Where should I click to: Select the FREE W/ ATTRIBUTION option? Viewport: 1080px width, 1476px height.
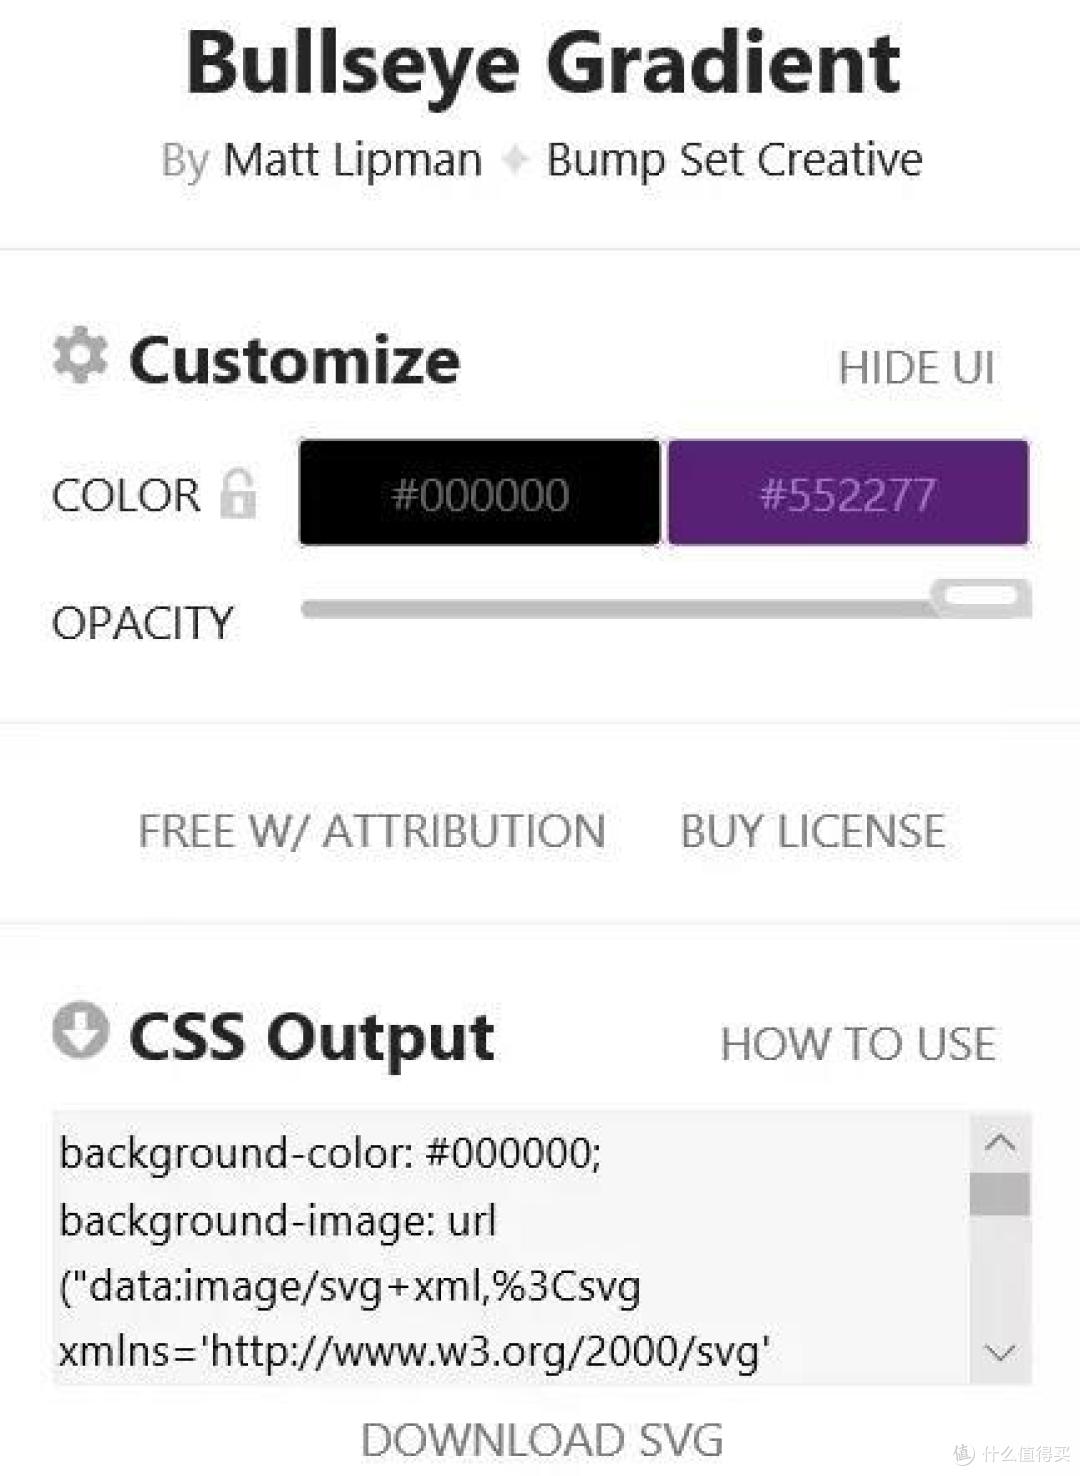(x=372, y=831)
